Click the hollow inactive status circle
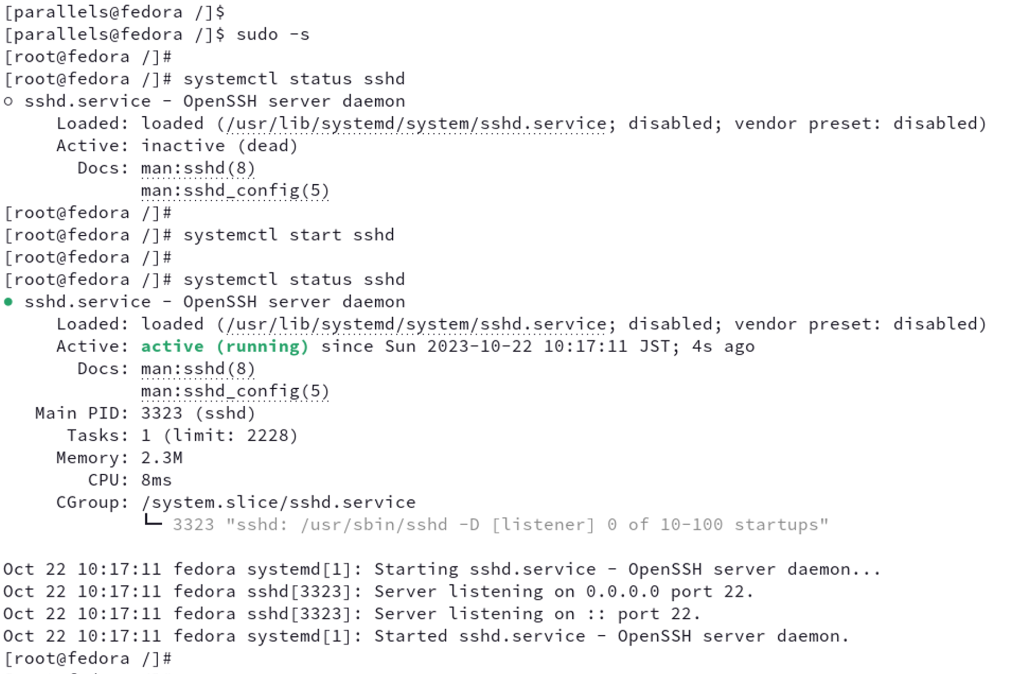The image size is (1014, 675). (8, 102)
